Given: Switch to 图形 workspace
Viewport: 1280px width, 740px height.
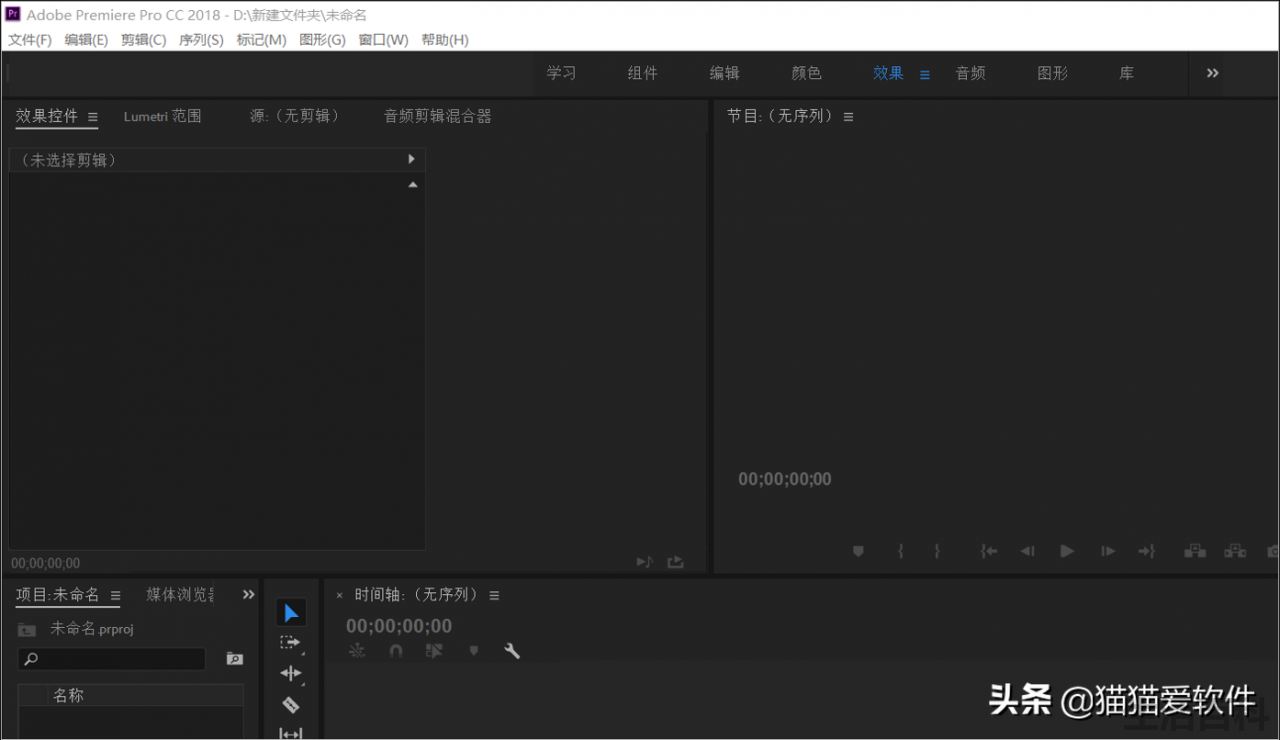Looking at the screenshot, I should 1052,73.
